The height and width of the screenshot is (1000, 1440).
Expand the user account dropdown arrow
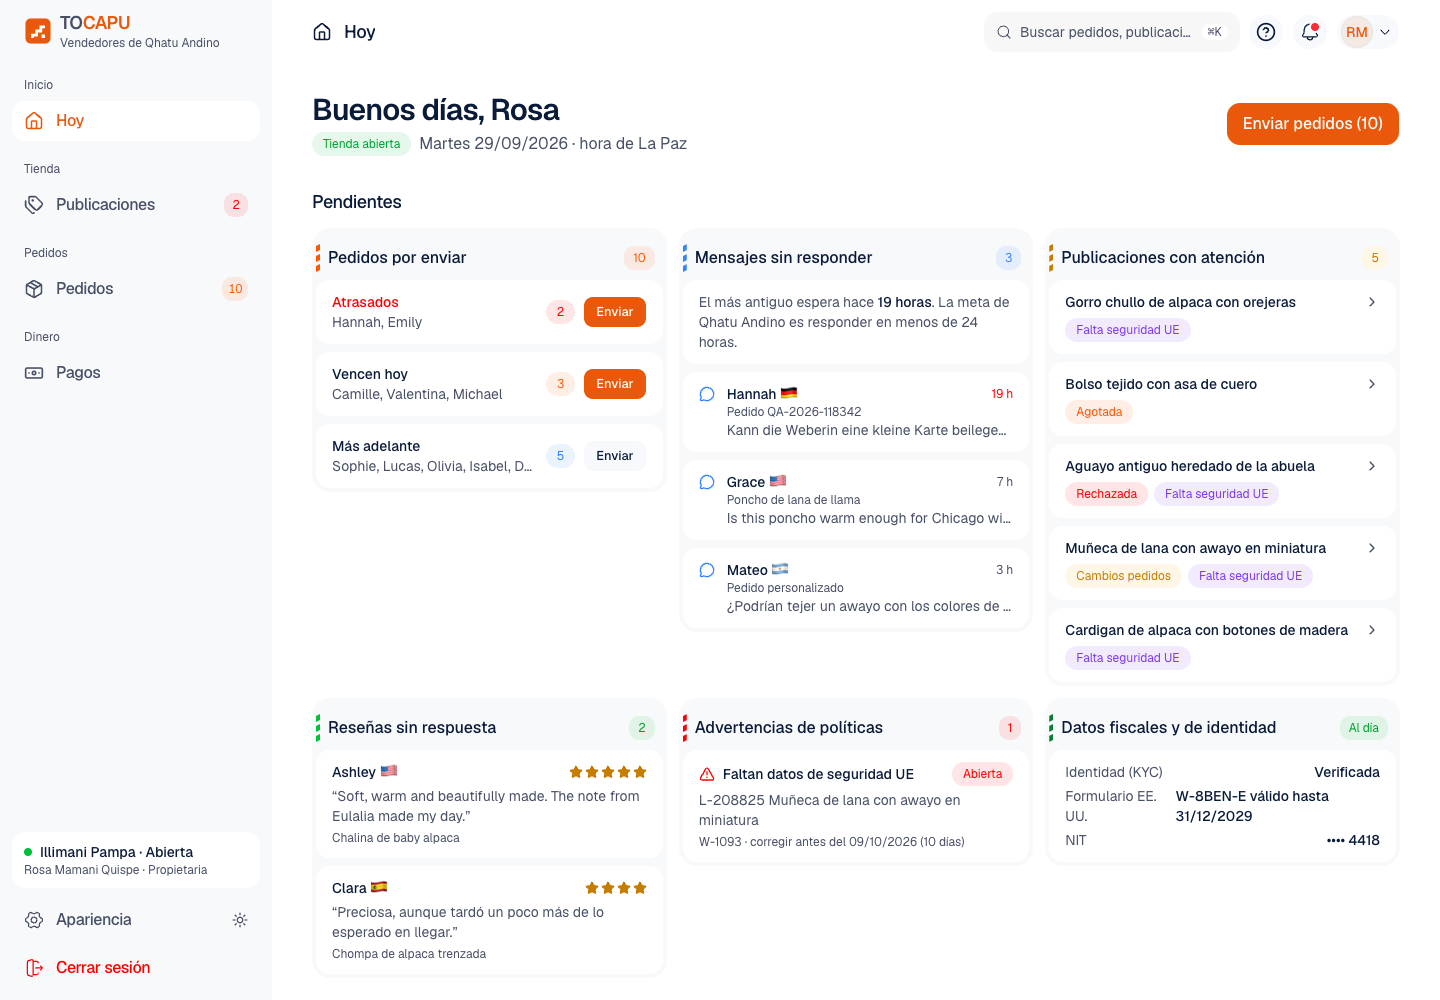[1385, 32]
